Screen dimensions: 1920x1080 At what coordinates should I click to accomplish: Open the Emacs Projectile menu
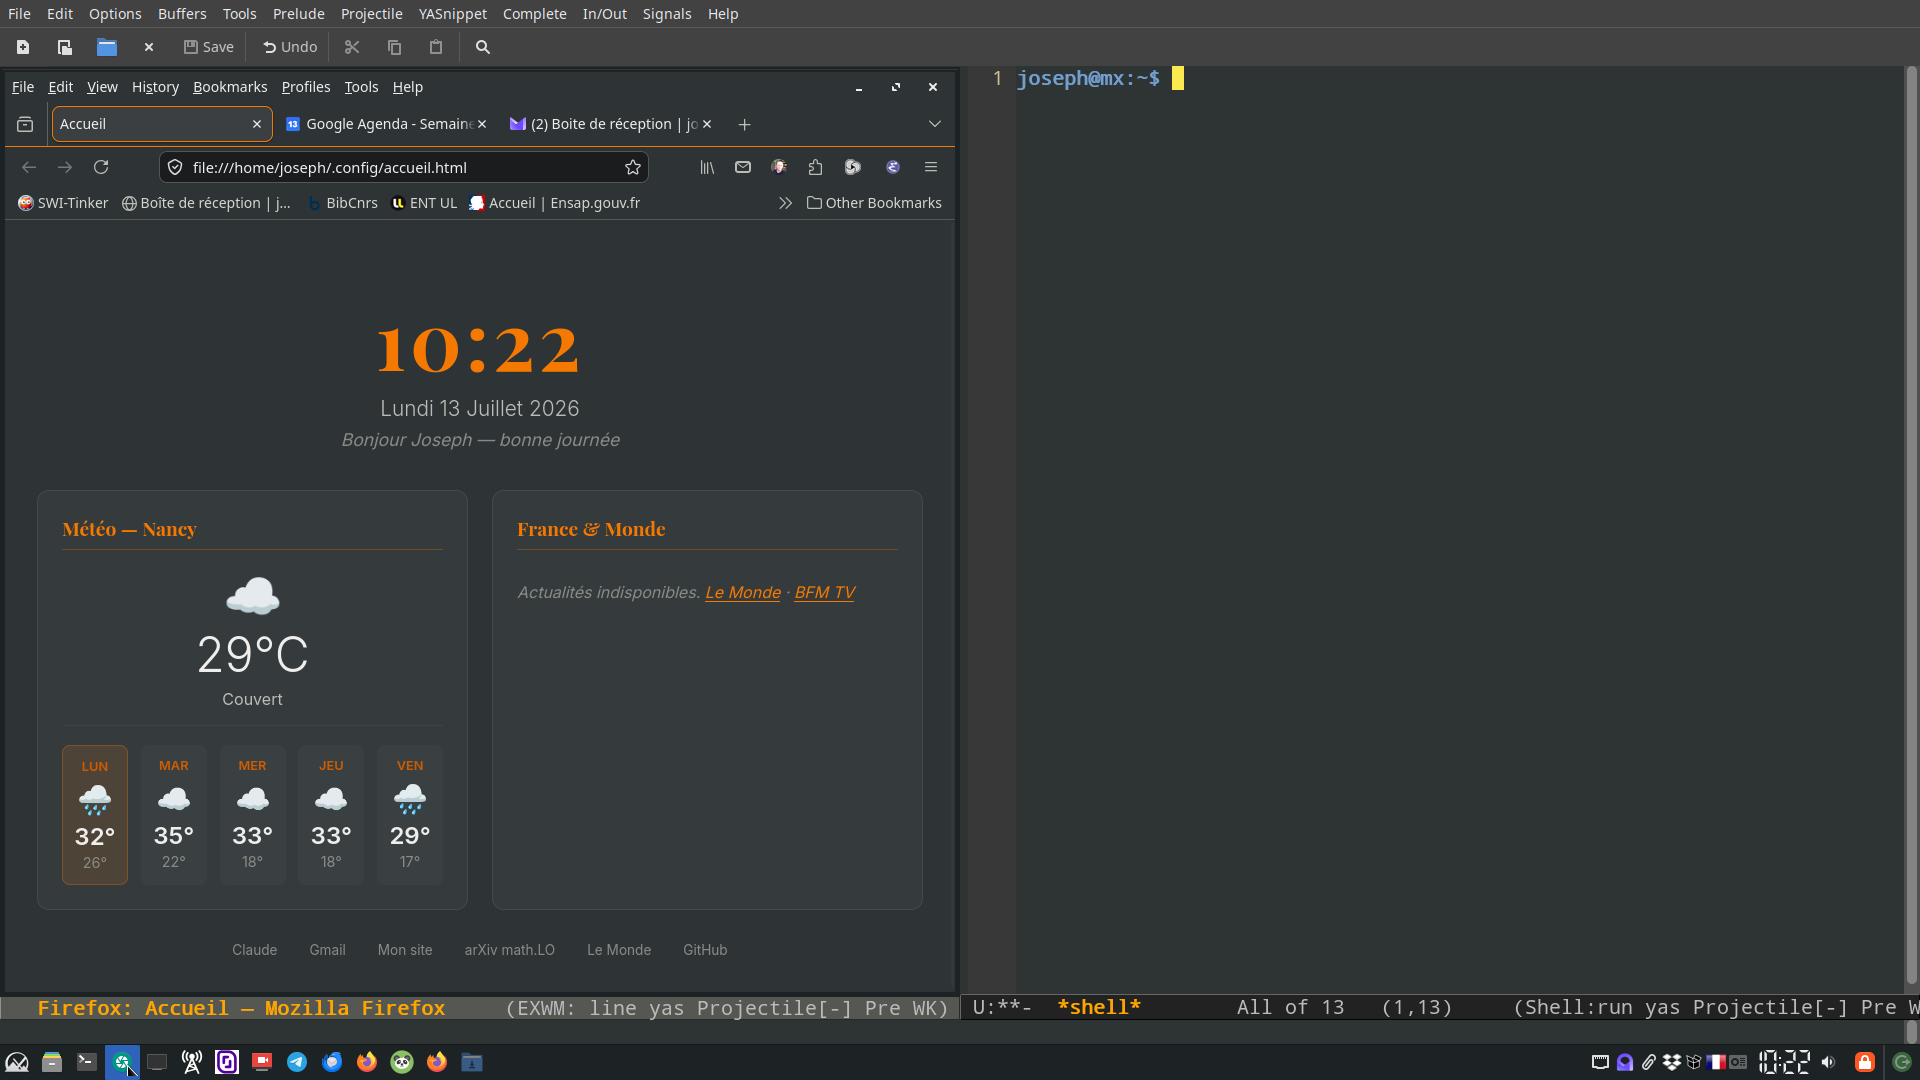point(371,14)
